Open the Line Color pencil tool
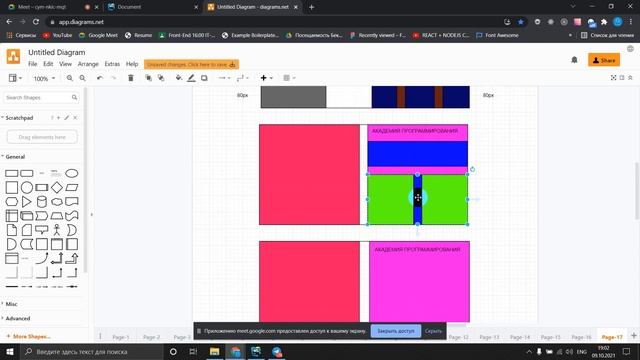This screenshot has width=640, height=360. [191, 78]
